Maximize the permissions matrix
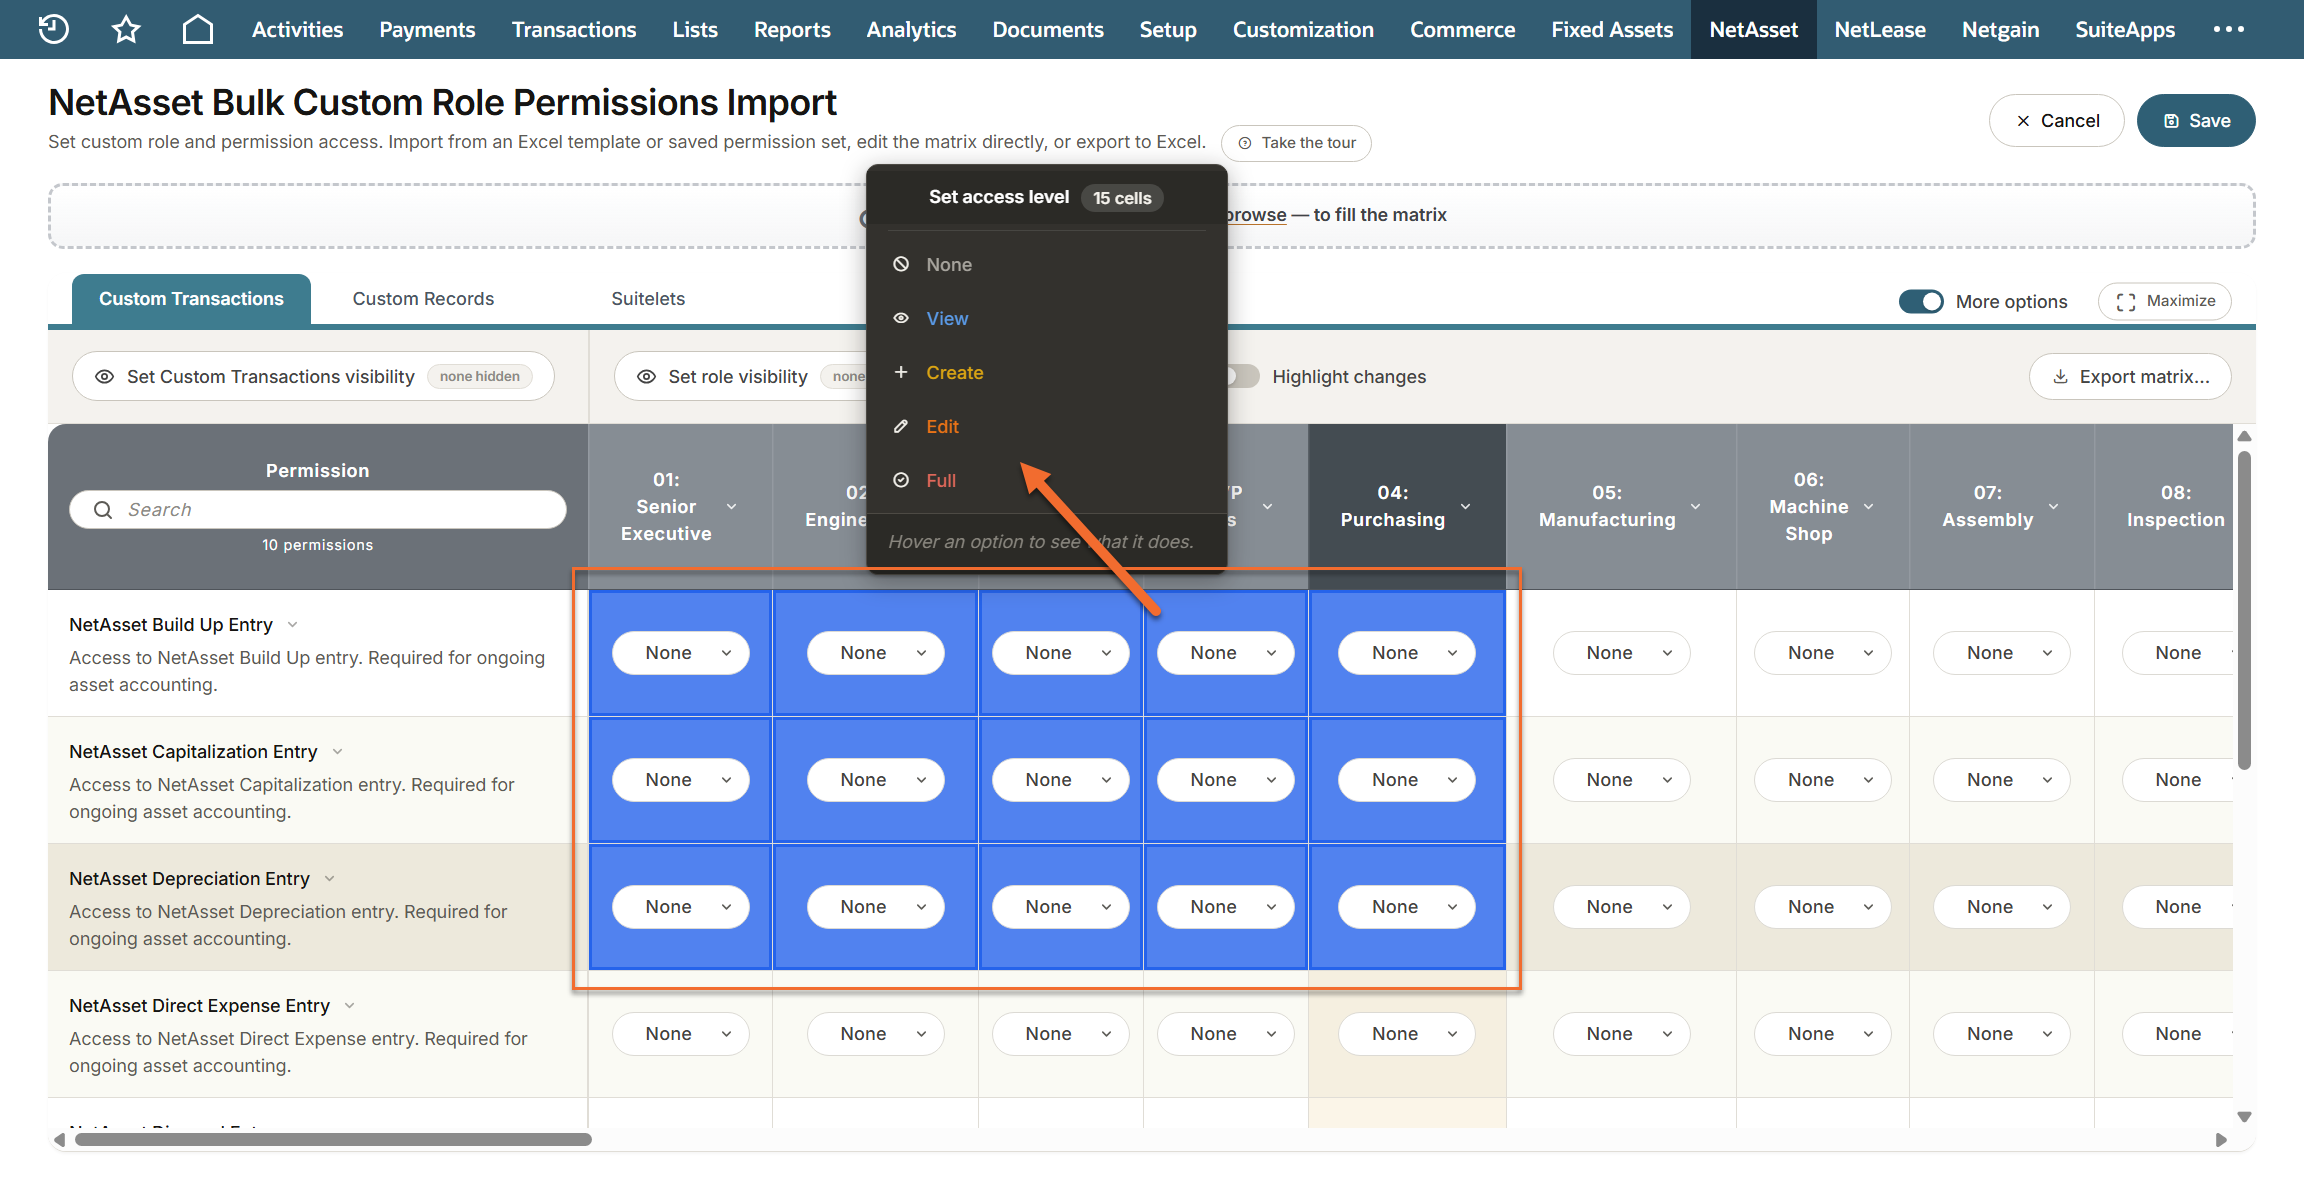This screenshot has width=2304, height=1185. tap(2165, 301)
